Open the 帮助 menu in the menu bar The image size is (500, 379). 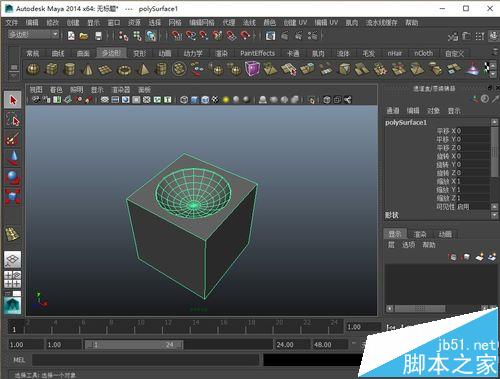pyautogui.click(x=412, y=23)
